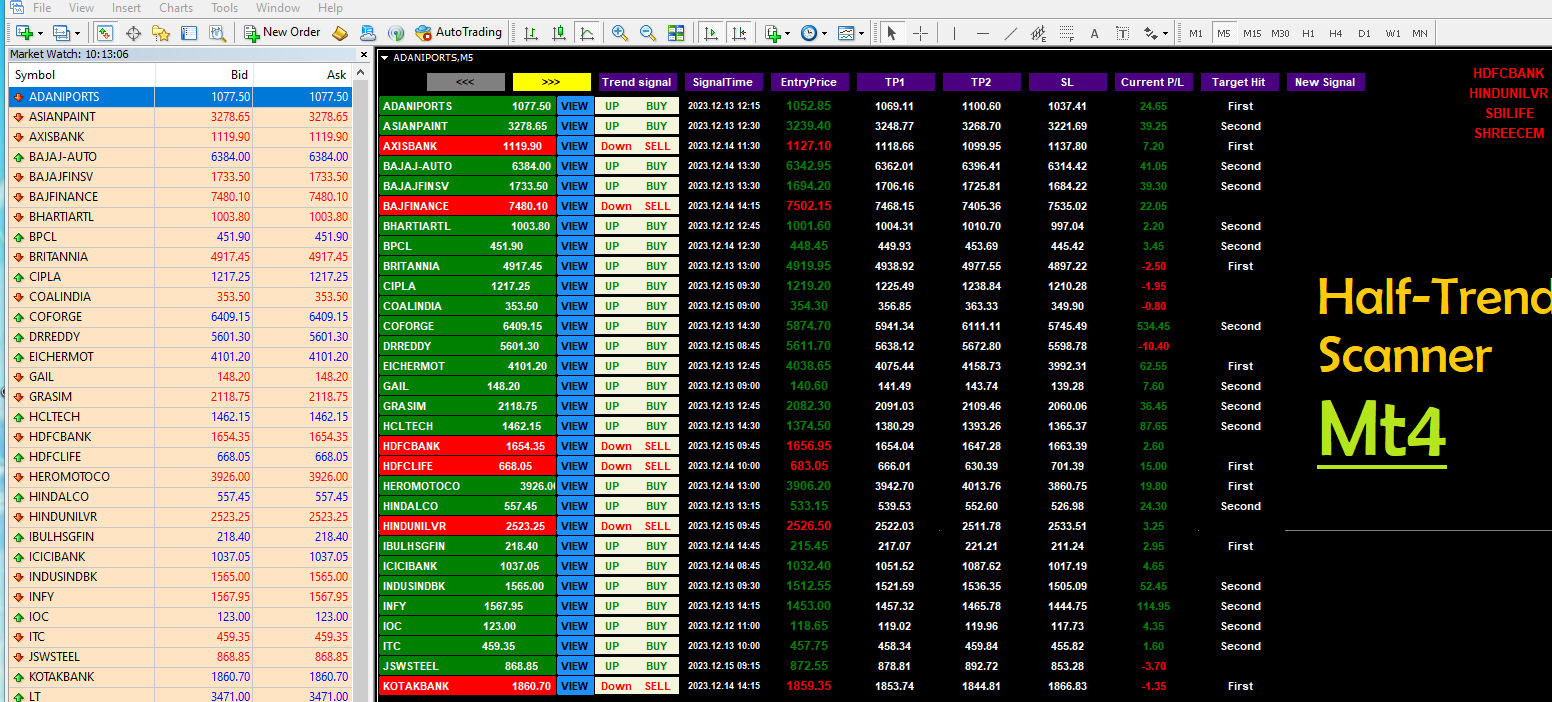Toggle chart Auto Scroll icon

pos(711,33)
